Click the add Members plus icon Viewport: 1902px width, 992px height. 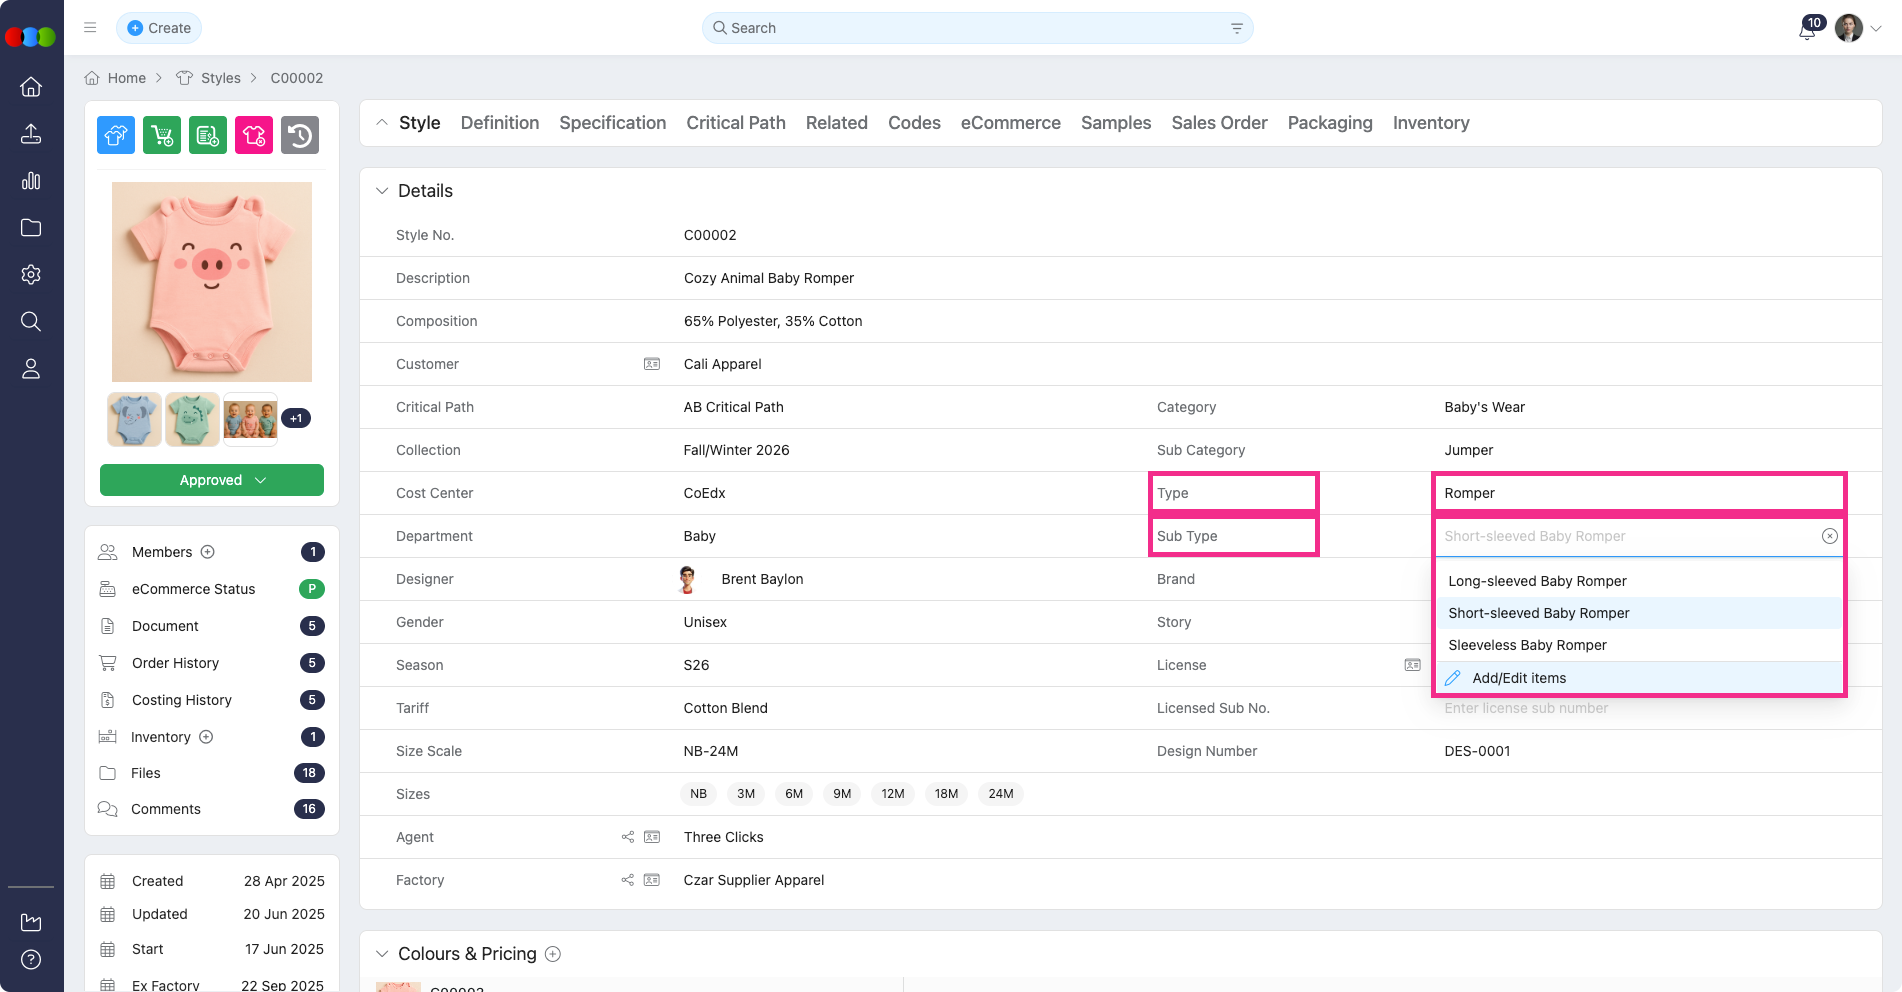click(208, 552)
